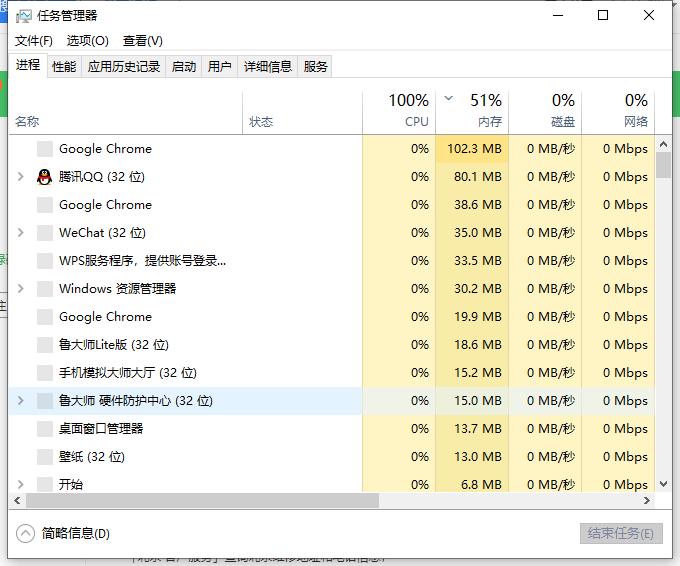680x566 pixels.
Task: Click the Task Manager title bar icon
Action: [x=23, y=16]
